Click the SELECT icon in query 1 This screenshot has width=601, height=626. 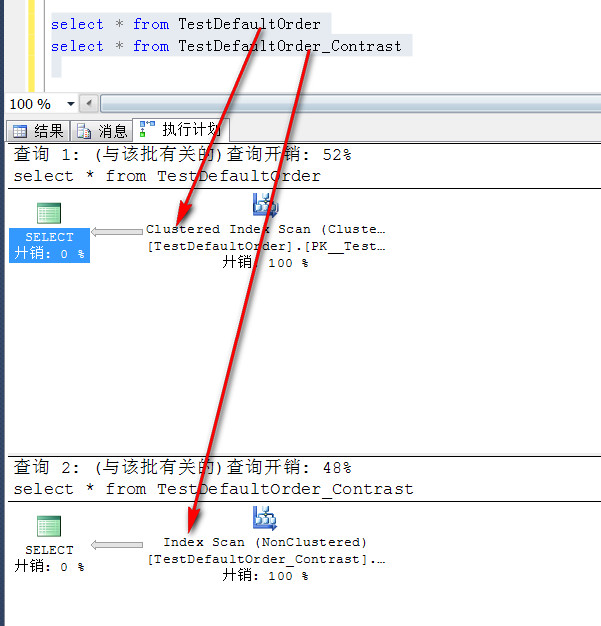point(49,213)
